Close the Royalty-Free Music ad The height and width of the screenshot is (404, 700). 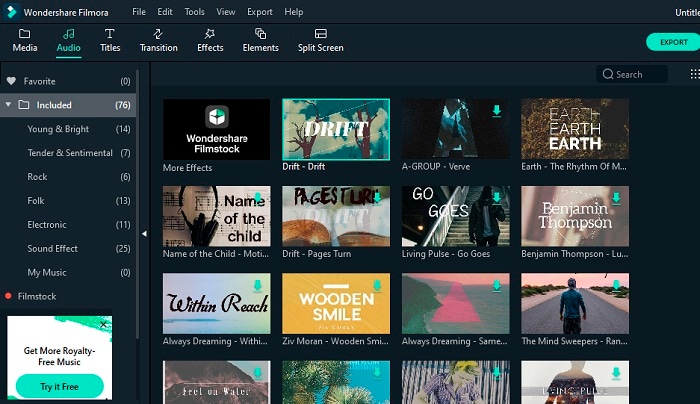(104, 325)
